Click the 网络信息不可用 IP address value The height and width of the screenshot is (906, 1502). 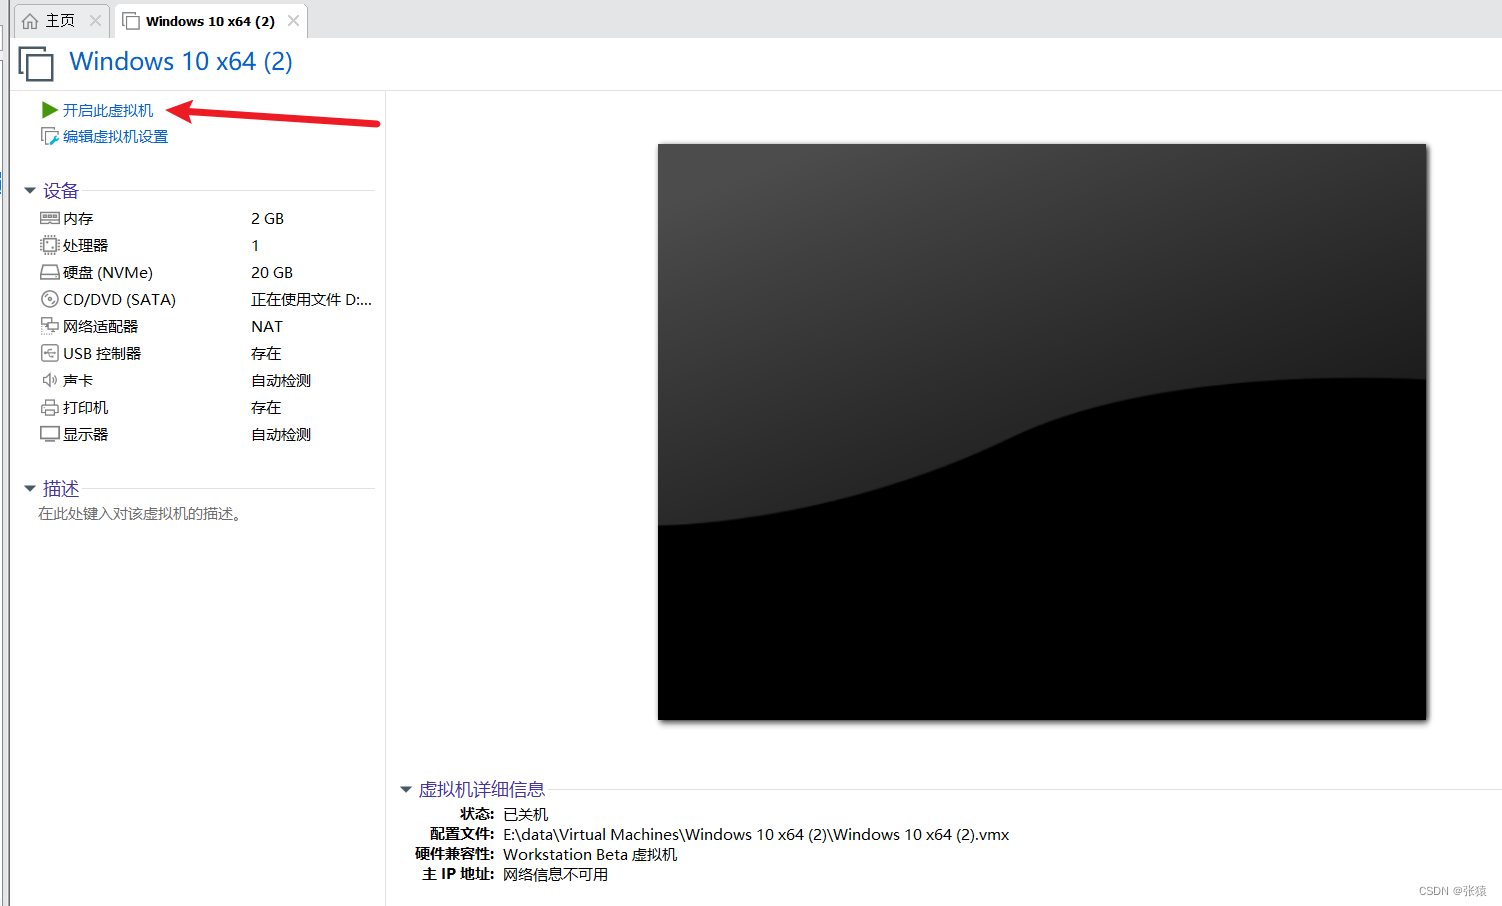coord(555,874)
